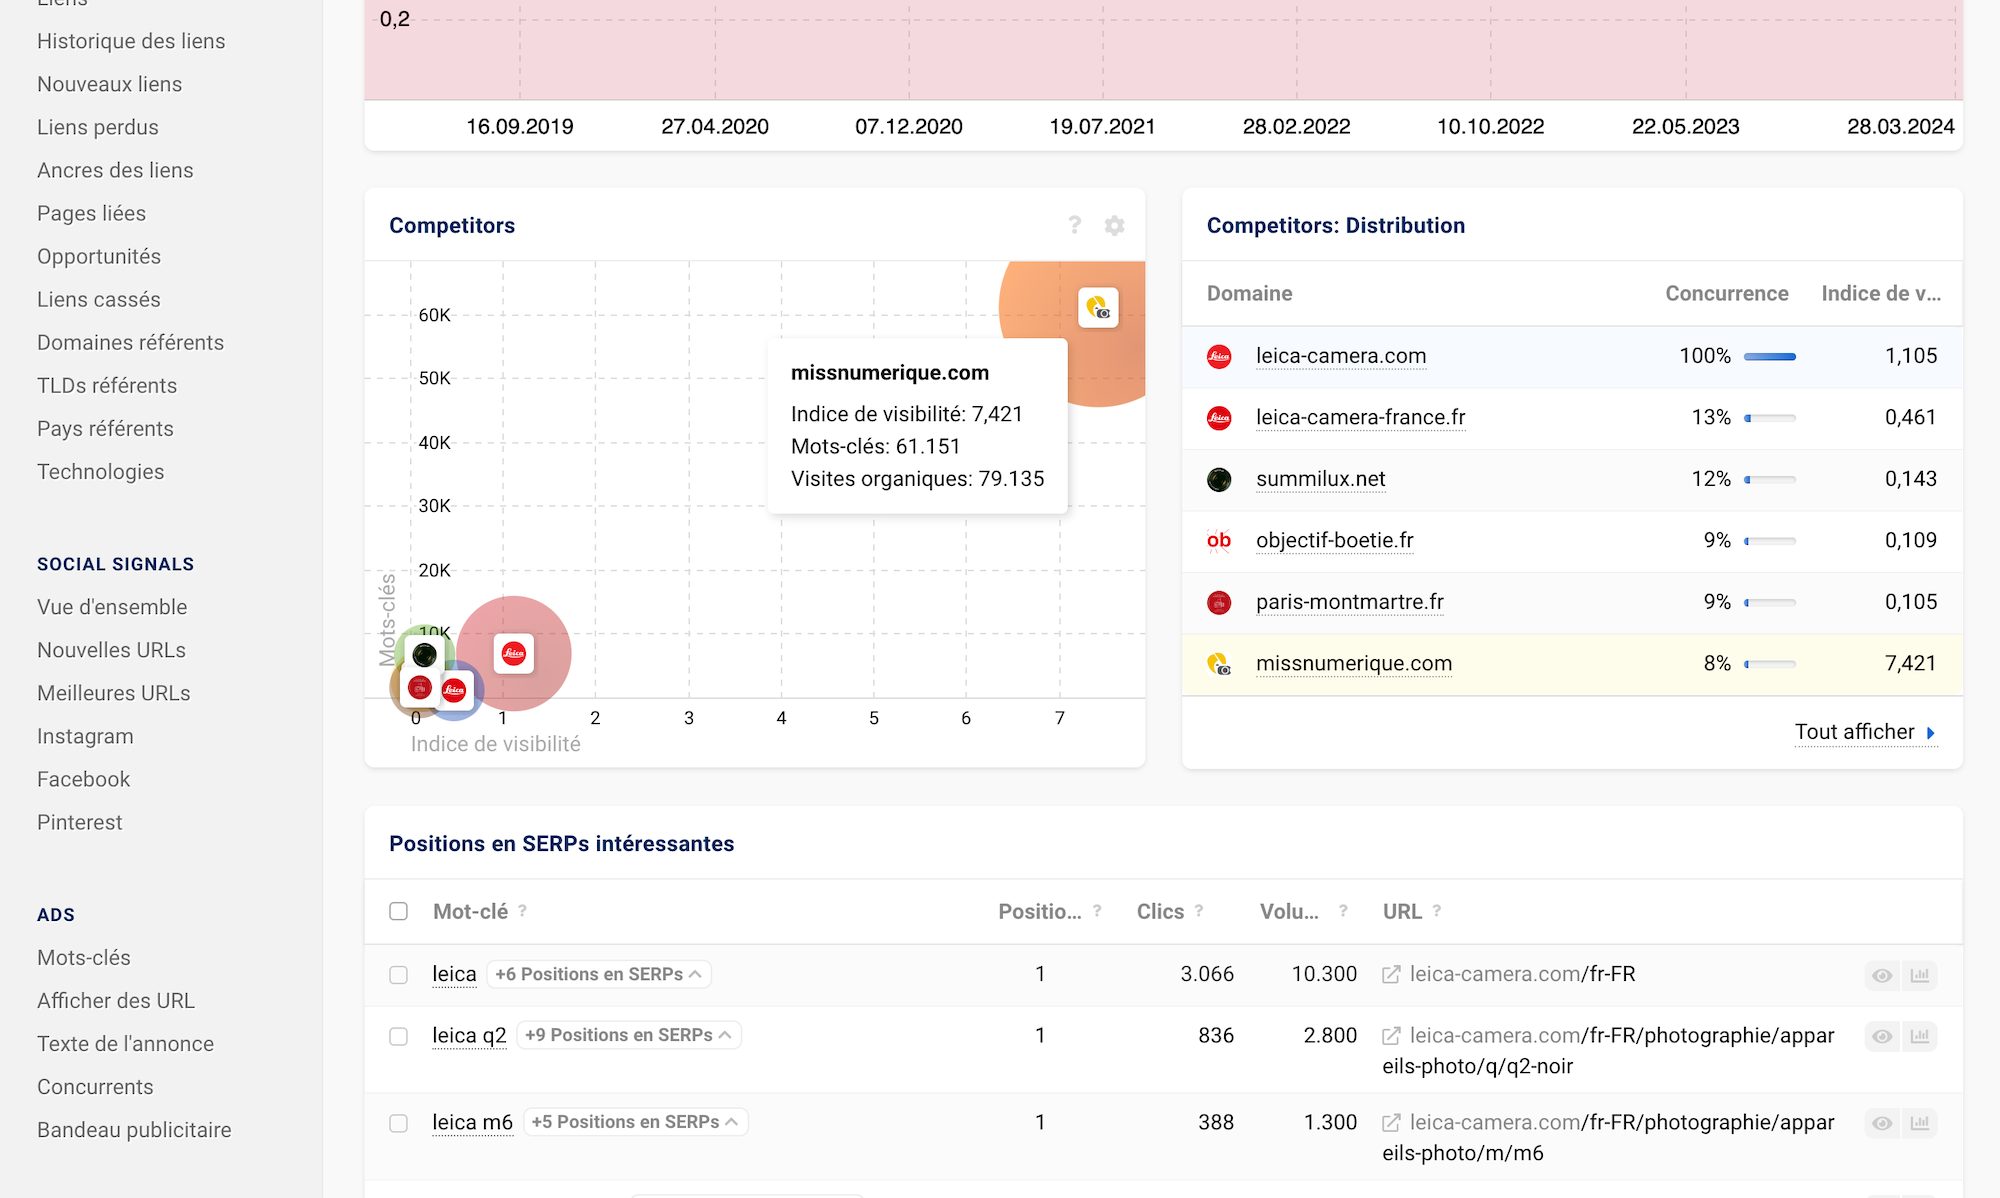The width and height of the screenshot is (2000, 1198).
Task: Toggle select-all checkbox in Mot-clé header
Action: pos(399,911)
